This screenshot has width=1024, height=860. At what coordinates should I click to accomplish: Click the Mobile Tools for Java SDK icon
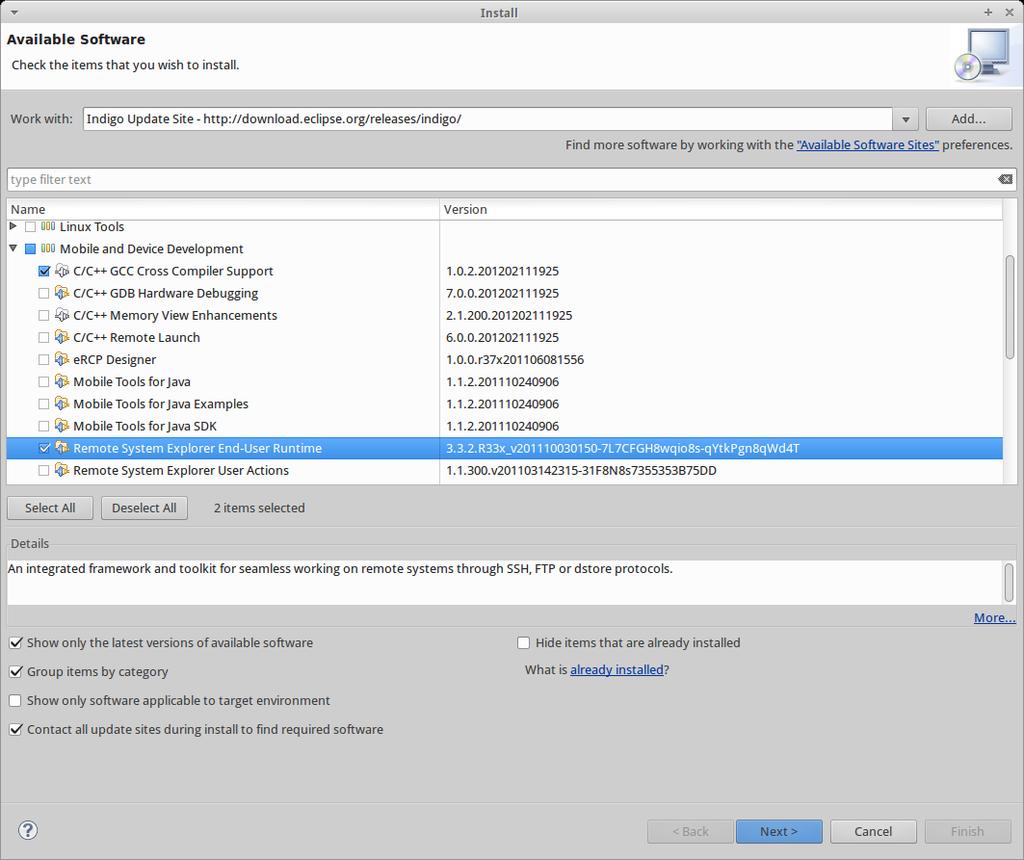pos(62,426)
